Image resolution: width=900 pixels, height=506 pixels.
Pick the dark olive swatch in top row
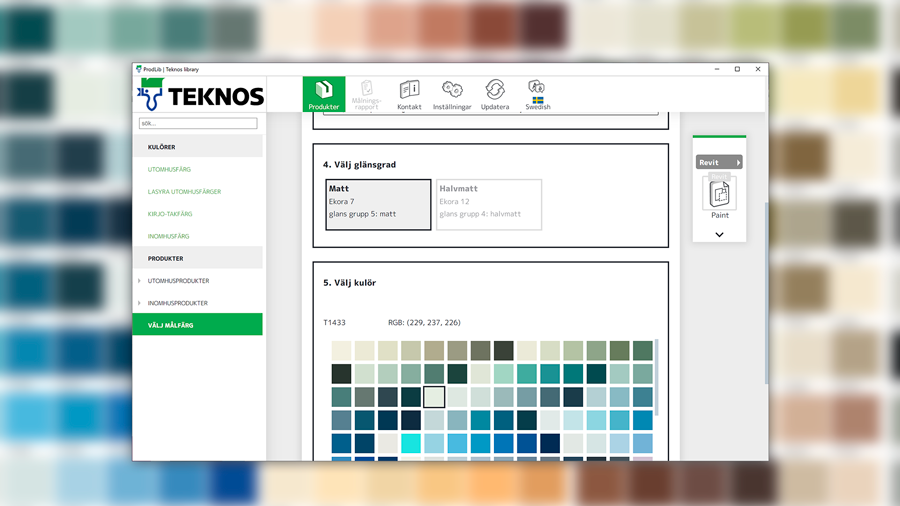(503, 351)
